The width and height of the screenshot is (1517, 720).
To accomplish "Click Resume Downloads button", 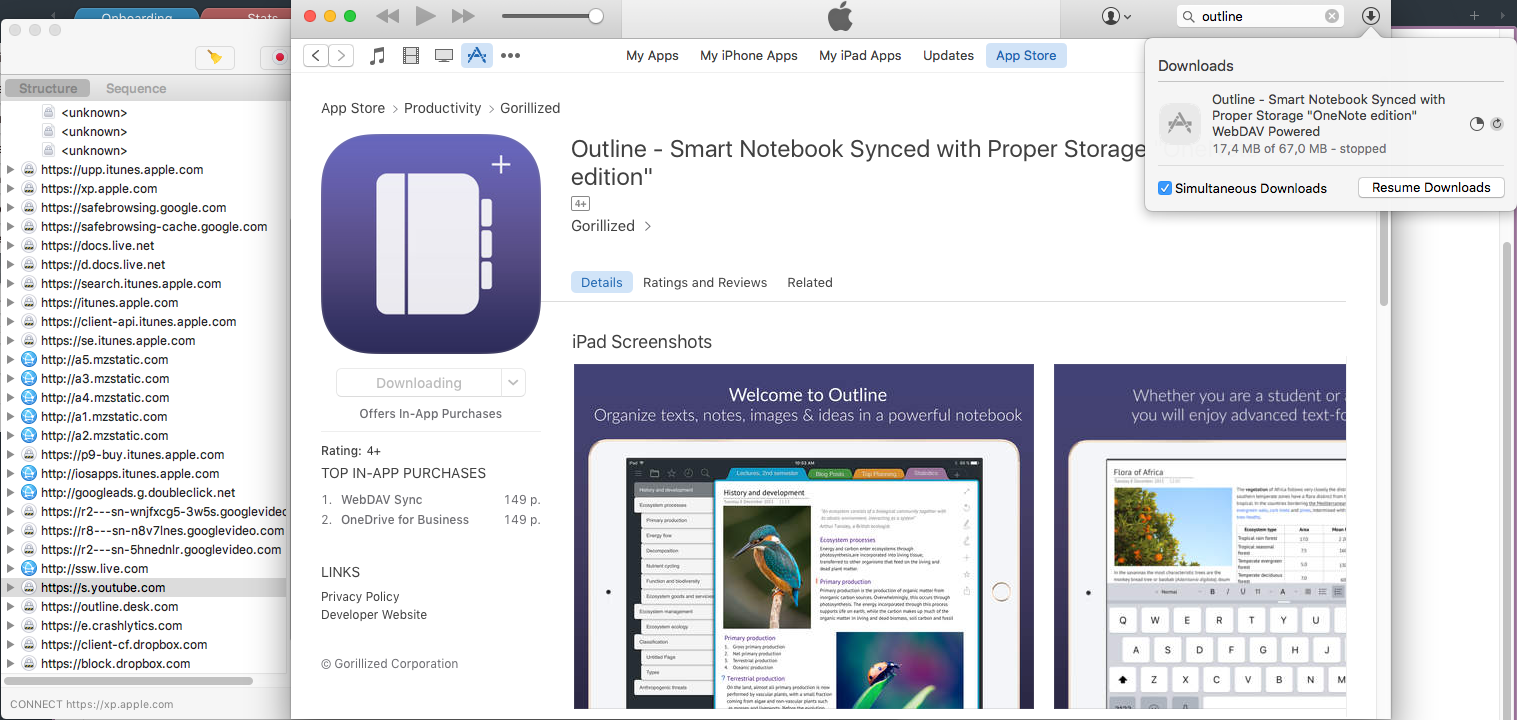I will (x=1431, y=187).
